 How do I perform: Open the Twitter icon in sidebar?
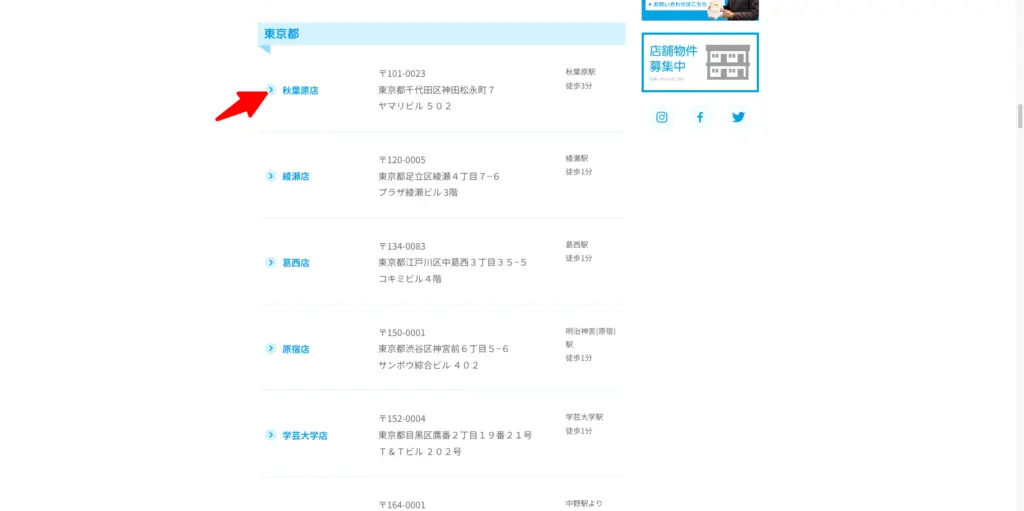tap(738, 118)
